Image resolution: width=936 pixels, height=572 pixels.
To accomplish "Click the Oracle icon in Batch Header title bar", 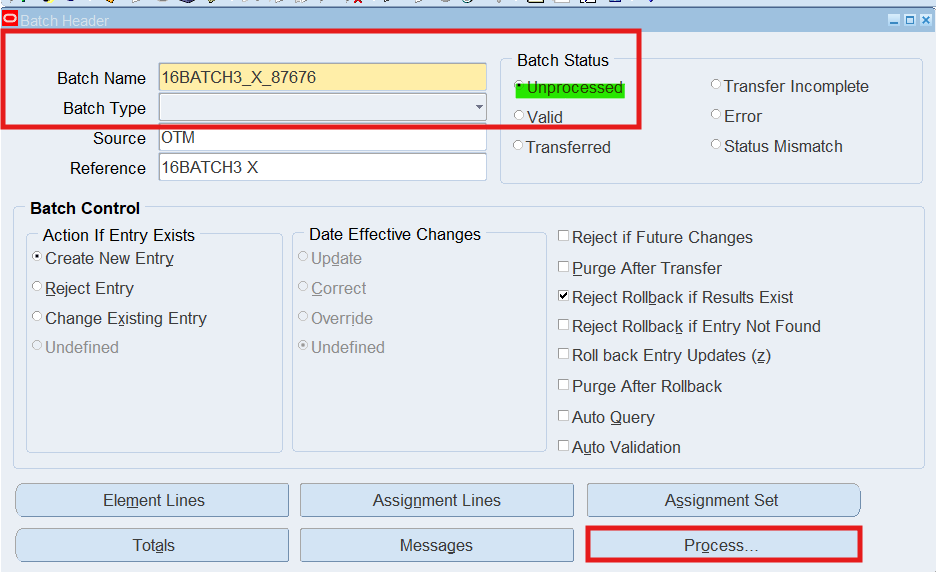I will pyautogui.click(x=10, y=19).
